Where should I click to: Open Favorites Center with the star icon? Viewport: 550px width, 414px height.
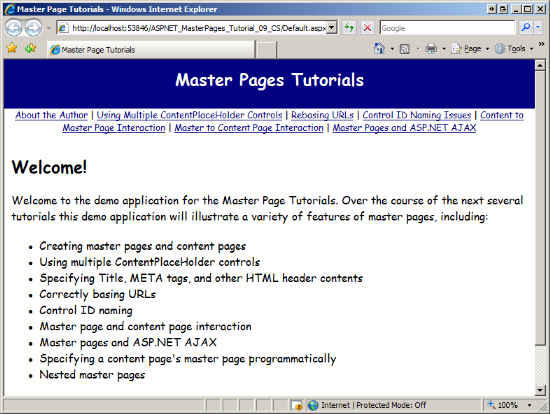[12, 48]
